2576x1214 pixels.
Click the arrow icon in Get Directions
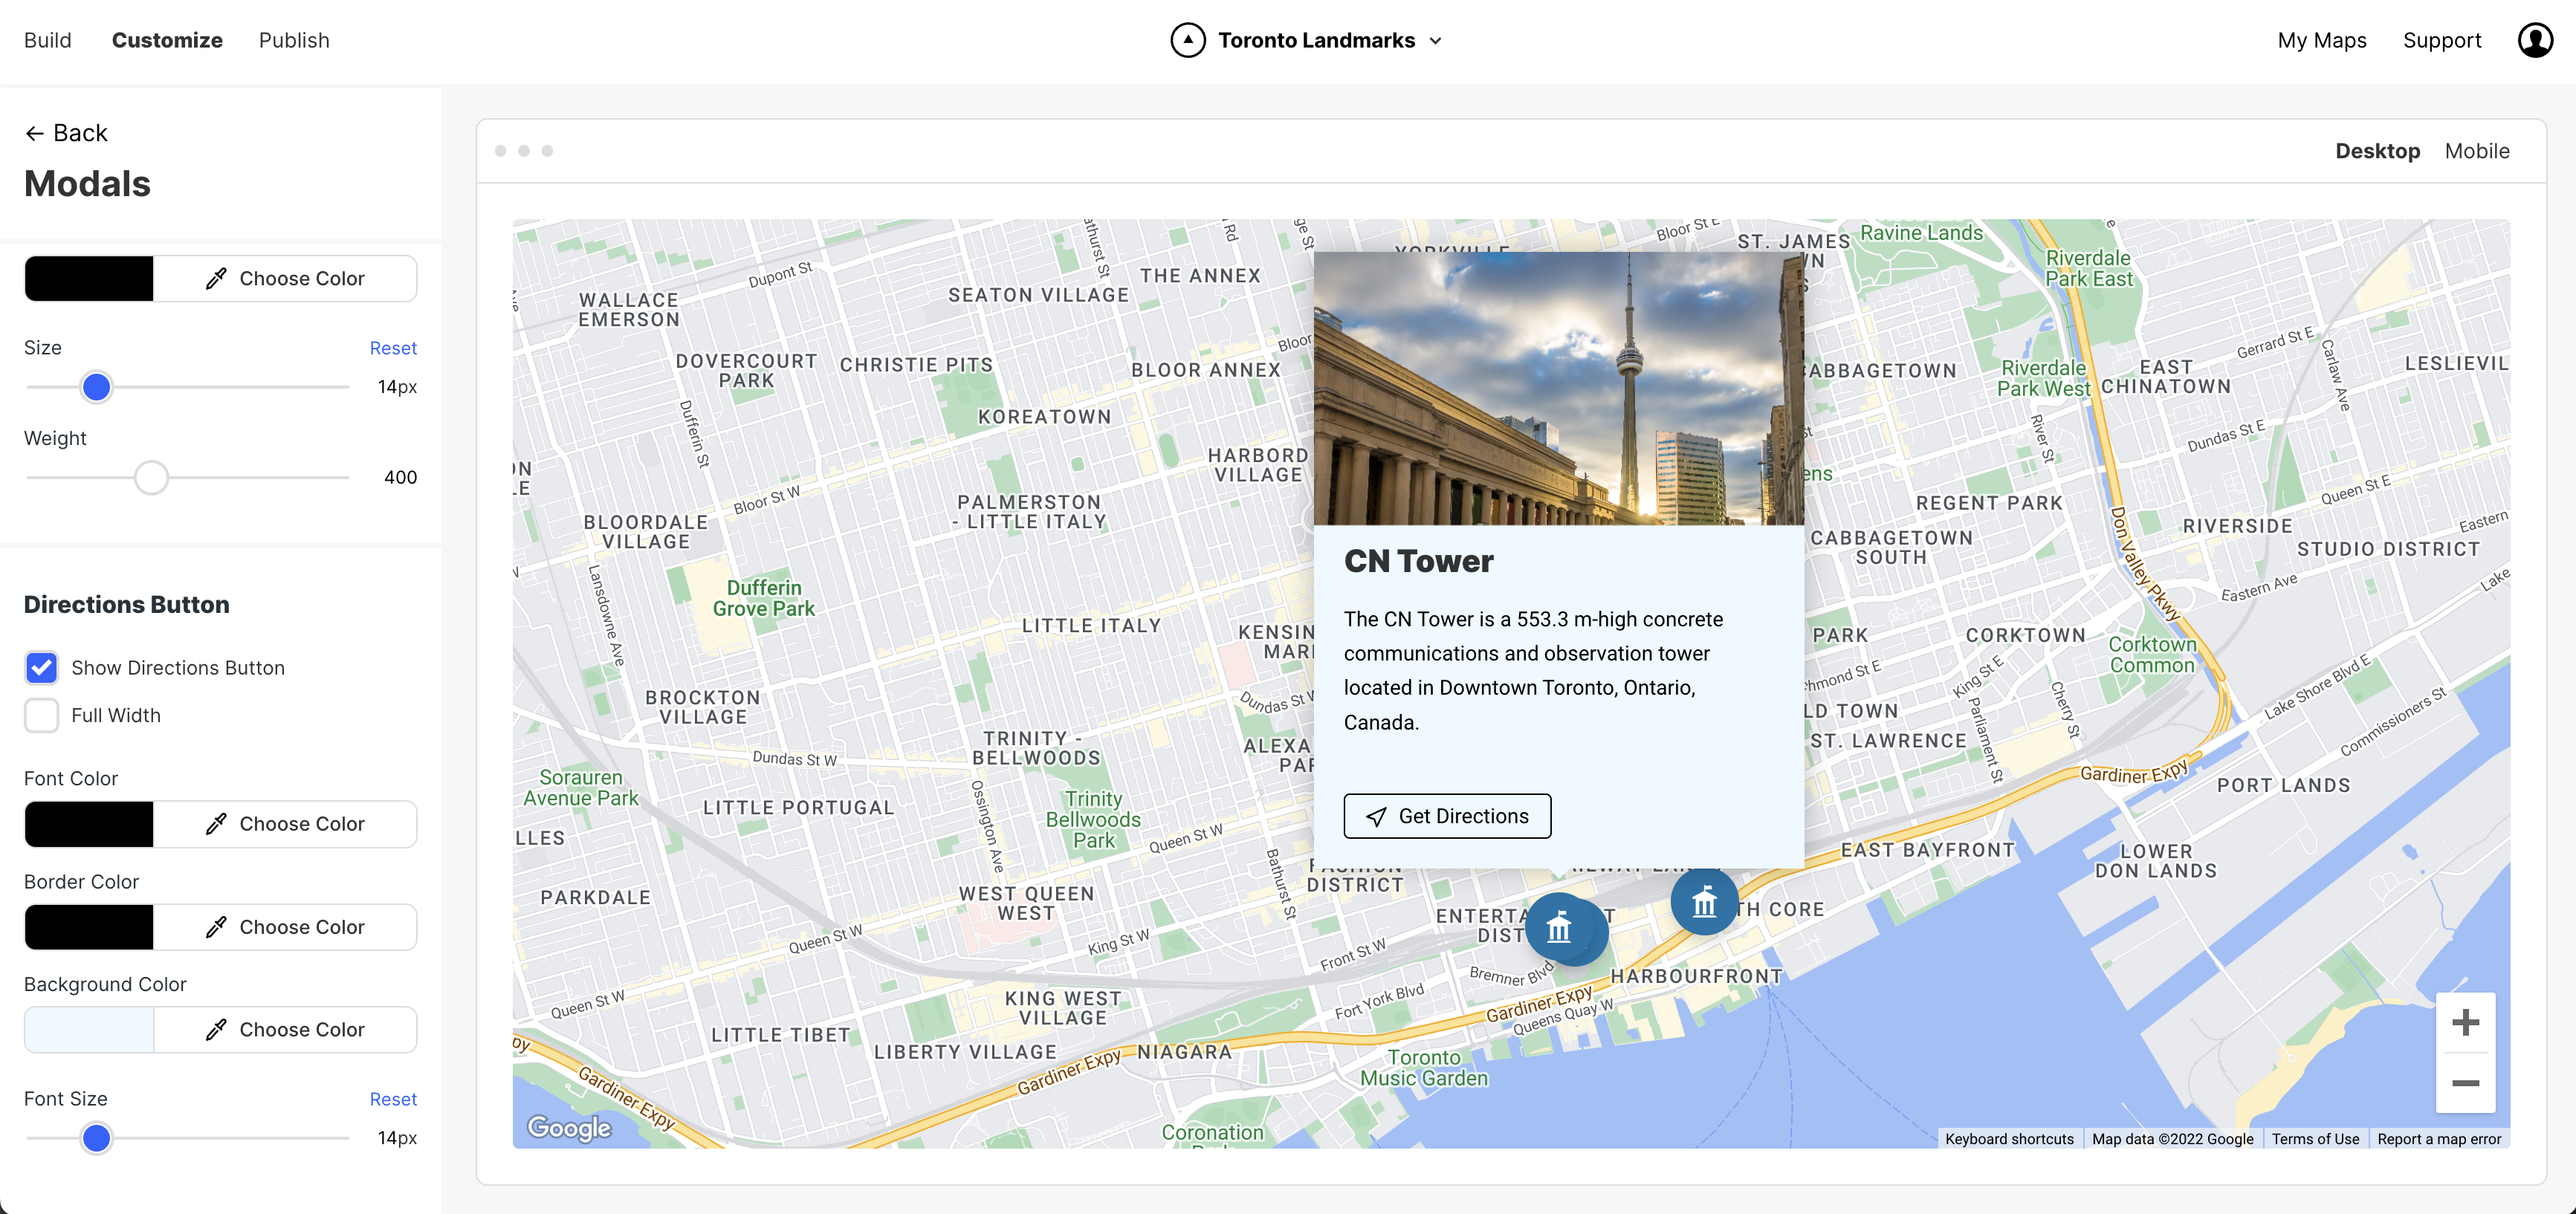[1376, 816]
